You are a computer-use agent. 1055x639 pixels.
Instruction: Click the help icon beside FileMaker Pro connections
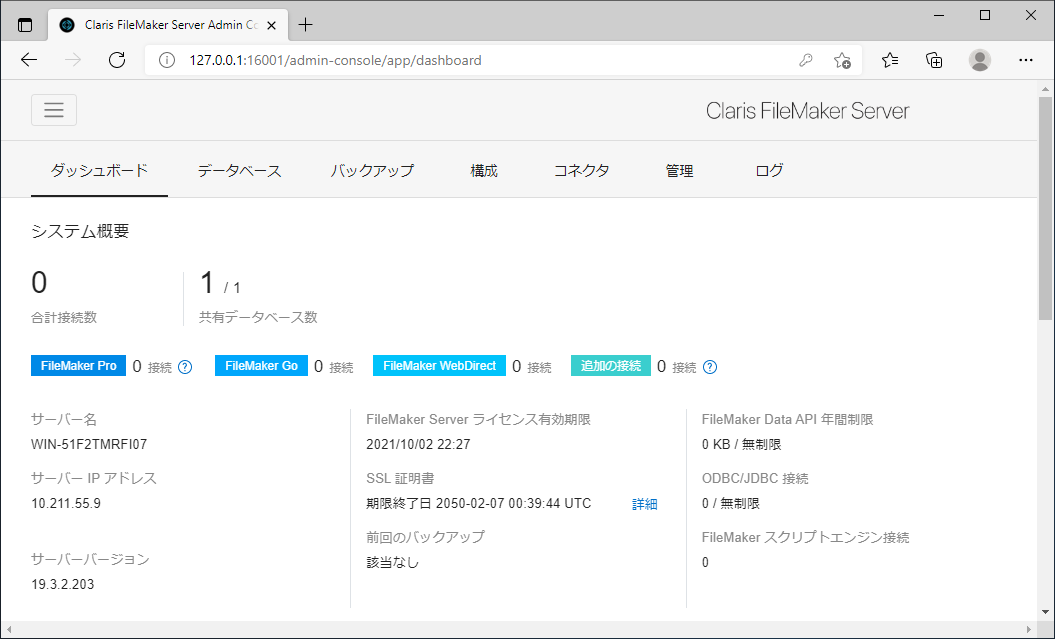point(184,366)
